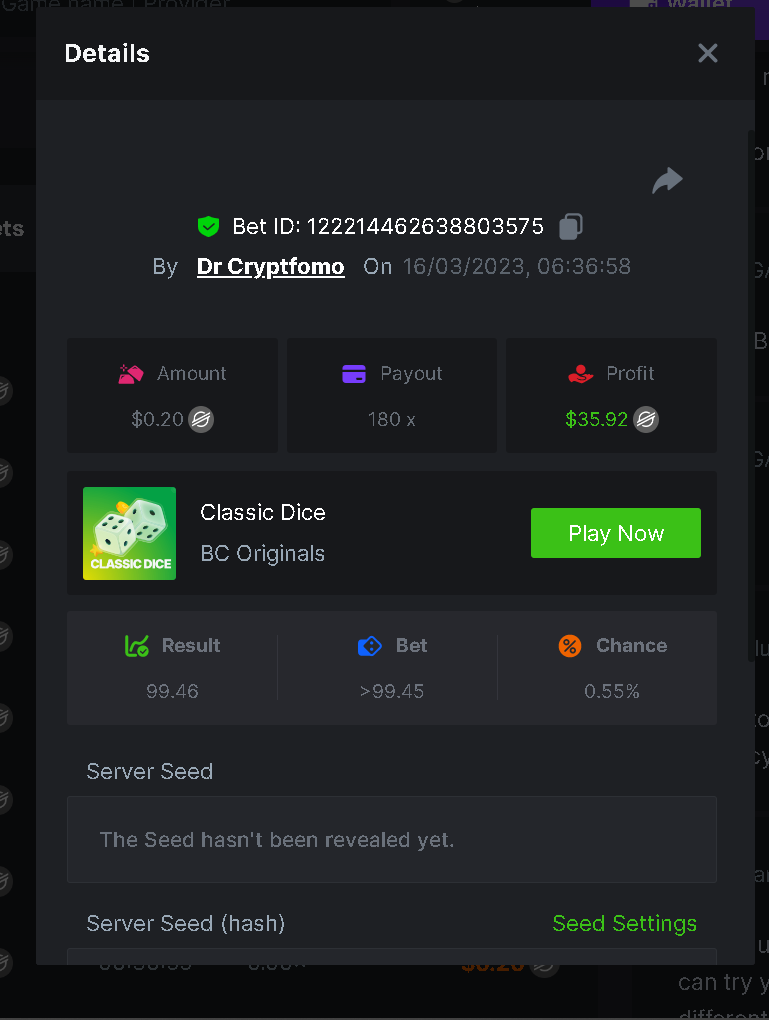Click the Amount icon
Image resolution: width=769 pixels, height=1020 pixels.
tap(131, 374)
